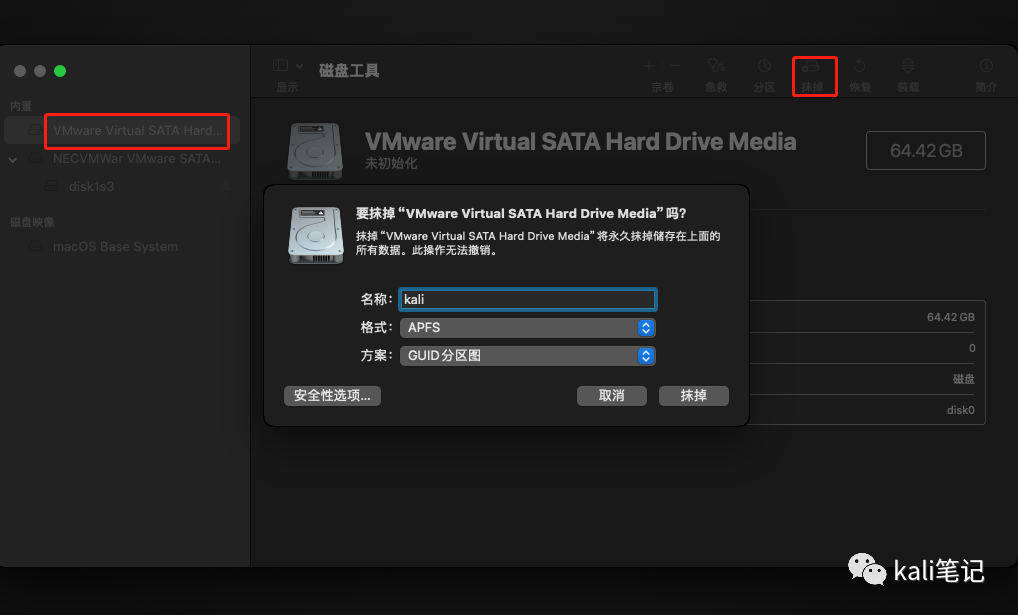The width and height of the screenshot is (1018, 615).
Task: Click the 取消 cancel button
Action: pyautogui.click(x=612, y=395)
